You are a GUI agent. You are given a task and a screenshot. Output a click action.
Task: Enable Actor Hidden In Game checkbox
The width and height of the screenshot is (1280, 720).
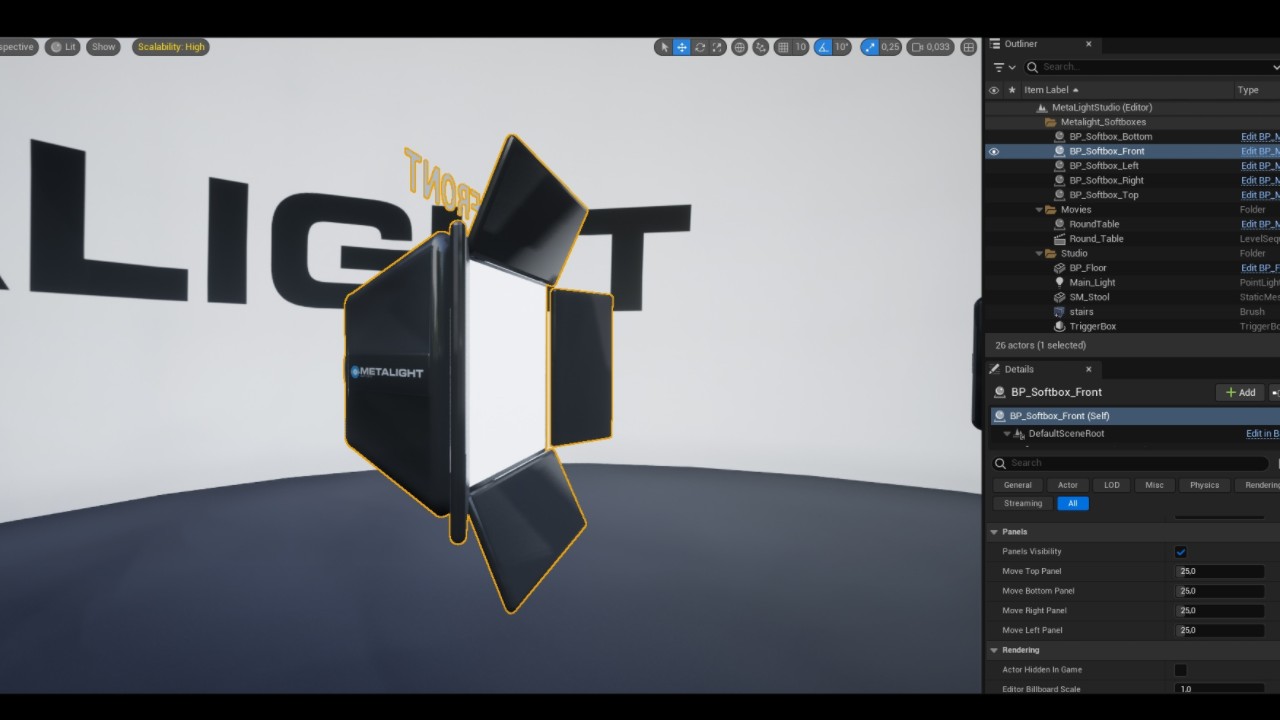(1181, 670)
